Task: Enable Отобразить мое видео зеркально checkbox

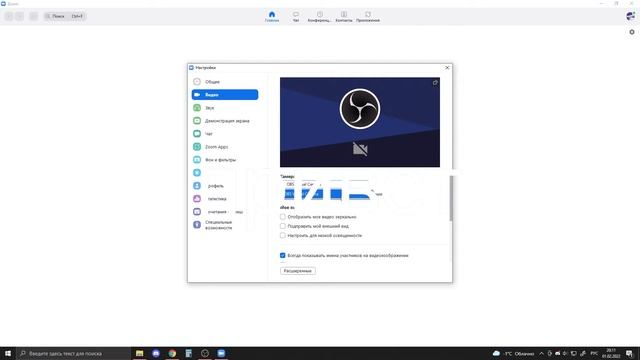Action: click(x=282, y=217)
